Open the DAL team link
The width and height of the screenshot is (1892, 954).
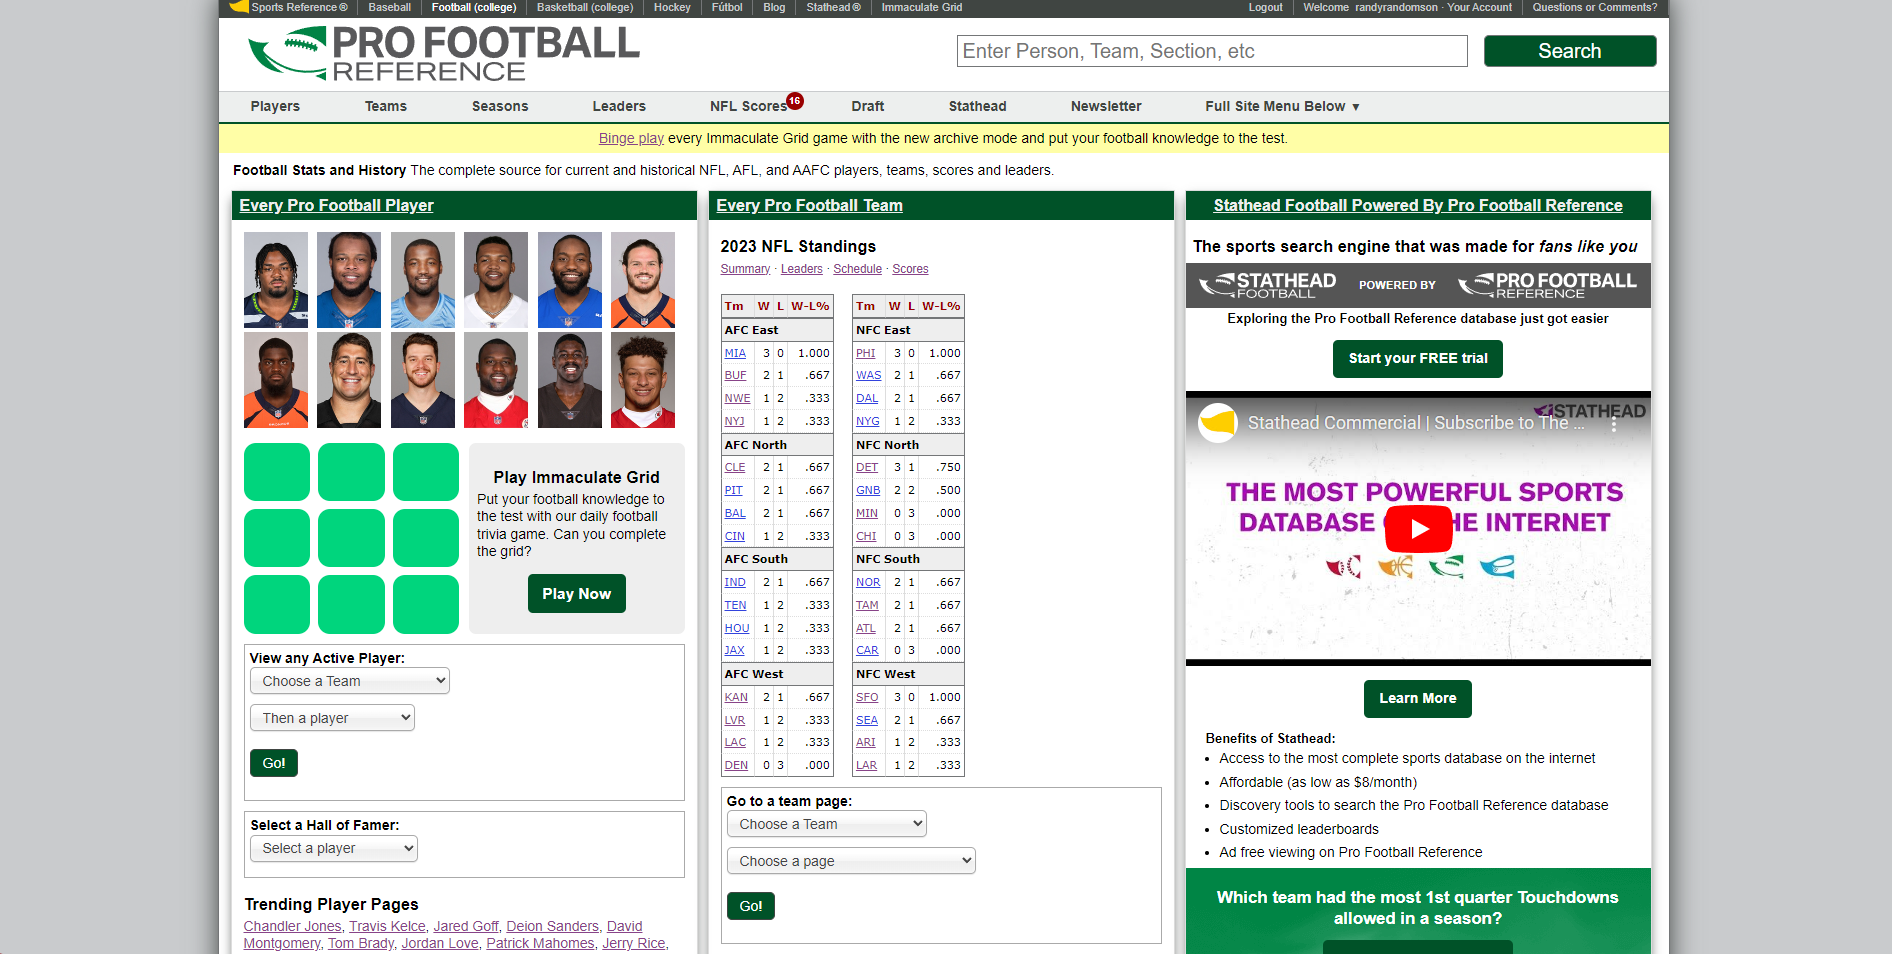coord(866,398)
